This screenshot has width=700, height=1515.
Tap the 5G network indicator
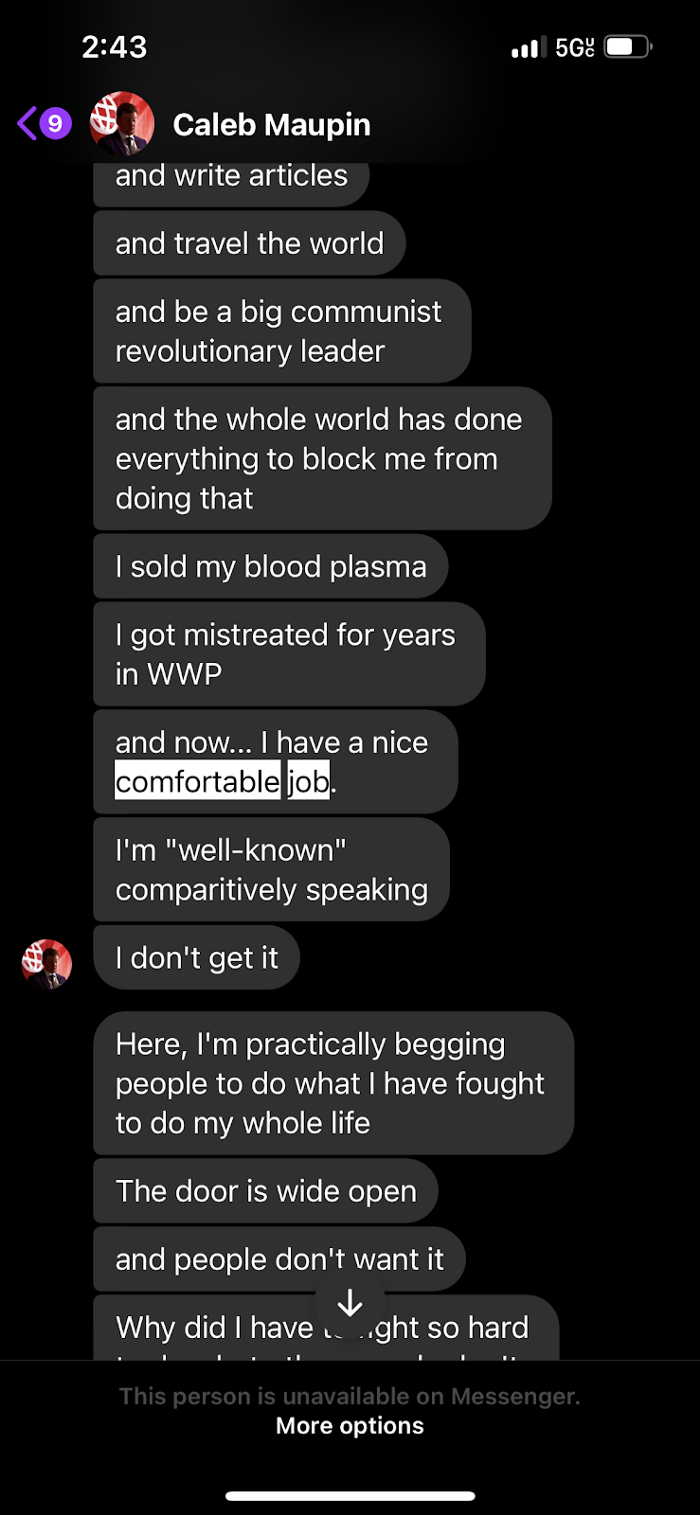coord(575,47)
